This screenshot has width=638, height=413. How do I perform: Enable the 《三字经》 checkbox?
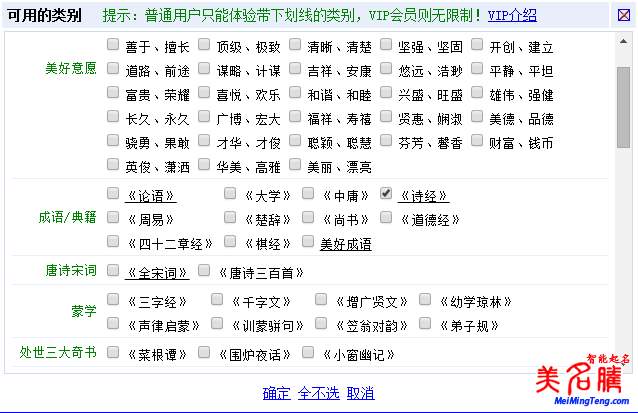(x=113, y=300)
